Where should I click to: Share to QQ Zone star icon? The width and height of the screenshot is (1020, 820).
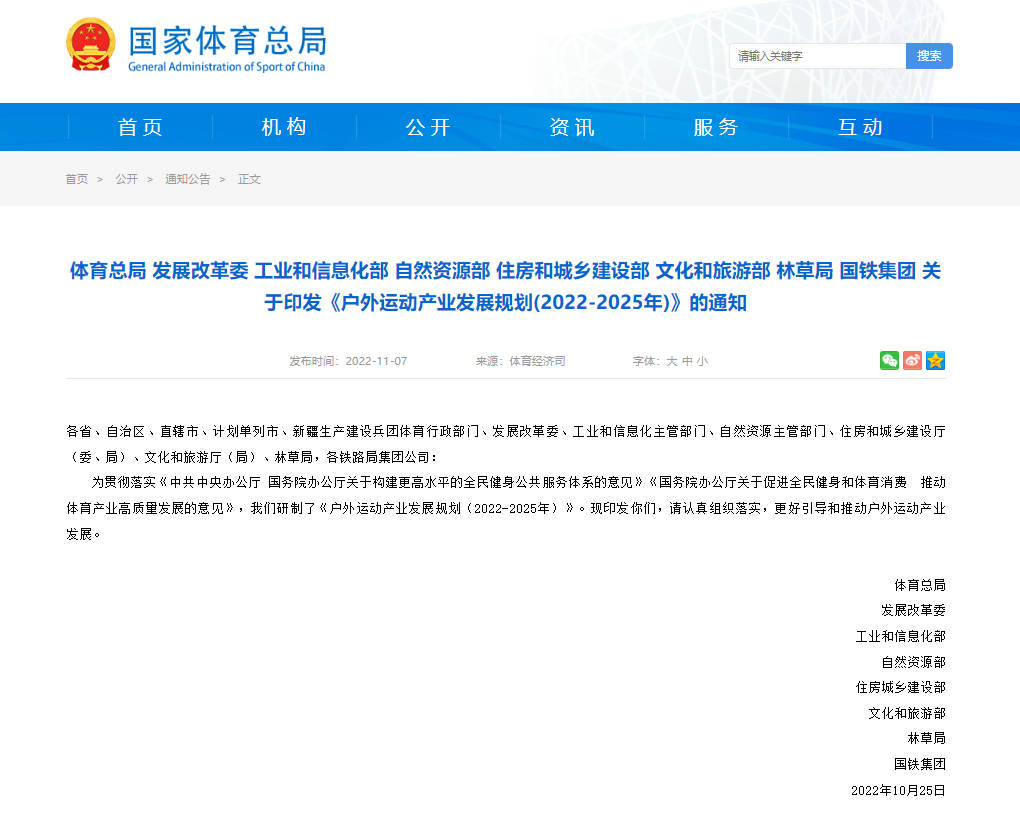[x=935, y=361]
